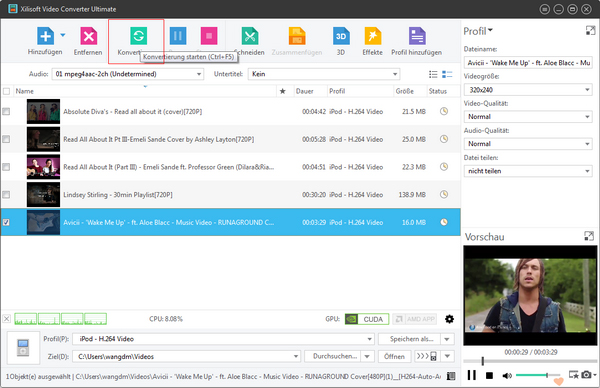Take a snapshot with the camera icon
600x388 pixels.
(586, 375)
